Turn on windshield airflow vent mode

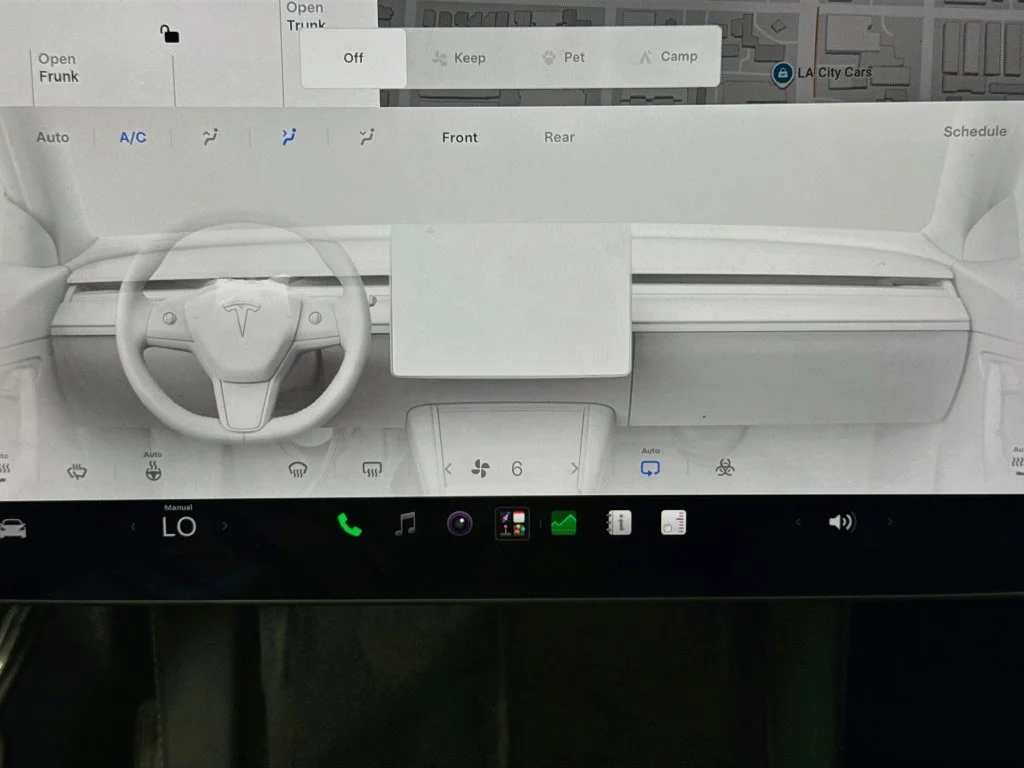click(x=210, y=137)
